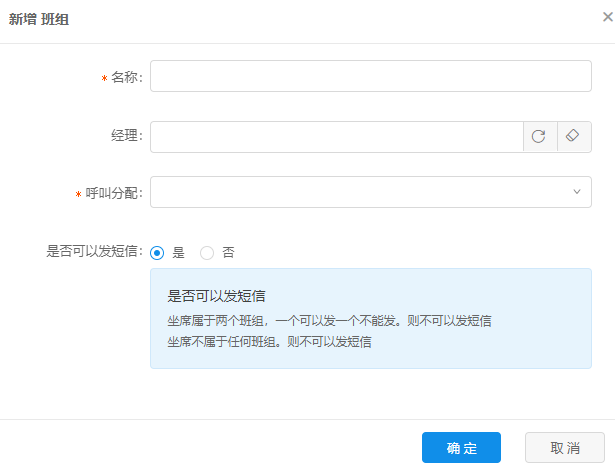Click the 新增 班组 dialog title
This screenshot has height=467, width=615.
click(39, 18)
